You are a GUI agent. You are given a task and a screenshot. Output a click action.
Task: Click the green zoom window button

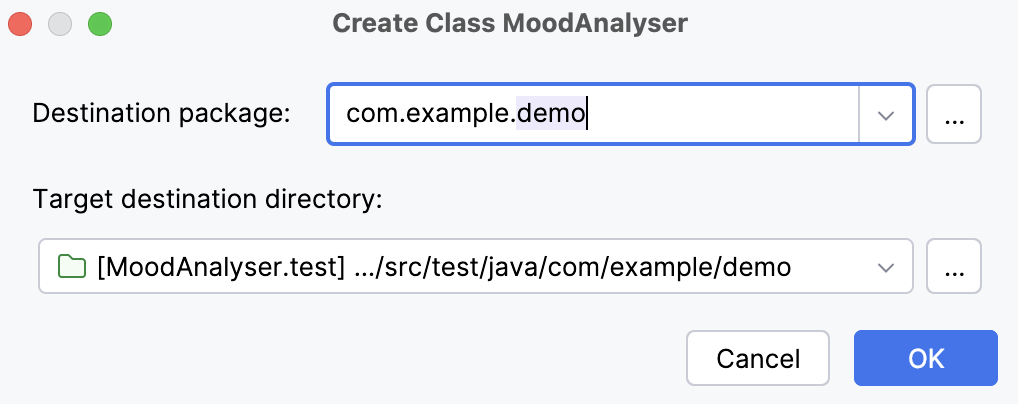[x=99, y=23]
